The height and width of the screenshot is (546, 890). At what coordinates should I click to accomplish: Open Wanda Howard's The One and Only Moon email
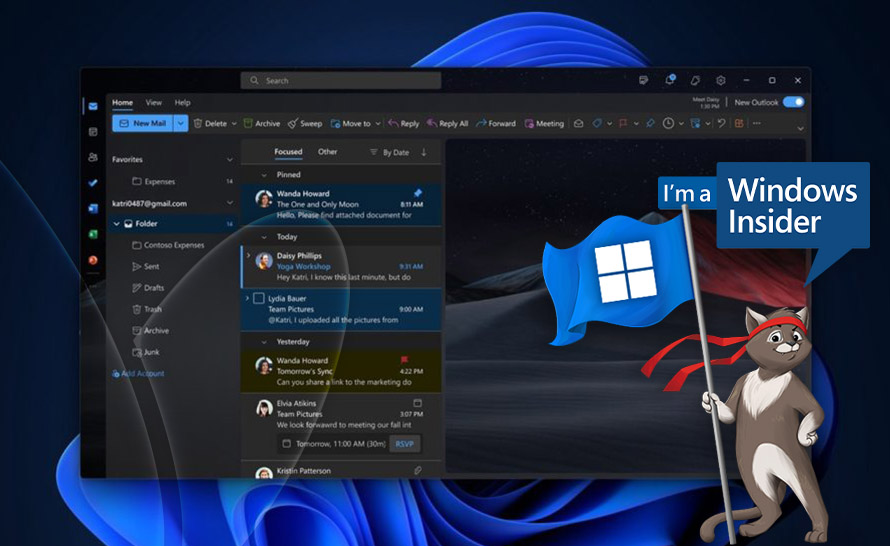click(341, 204)
